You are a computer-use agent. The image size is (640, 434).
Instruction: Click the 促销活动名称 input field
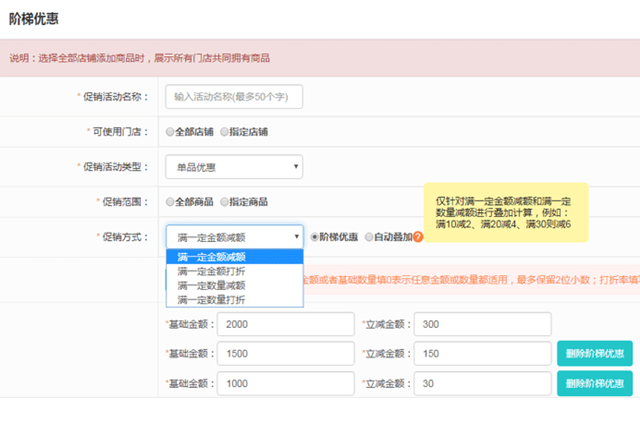click(234, 97)
